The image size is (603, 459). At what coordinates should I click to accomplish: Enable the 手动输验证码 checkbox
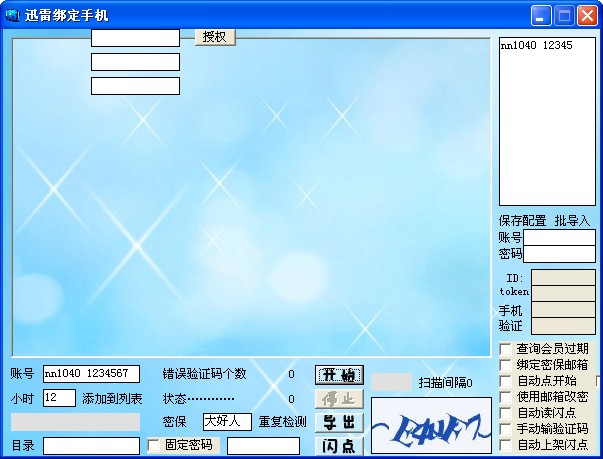click(505, 429)
